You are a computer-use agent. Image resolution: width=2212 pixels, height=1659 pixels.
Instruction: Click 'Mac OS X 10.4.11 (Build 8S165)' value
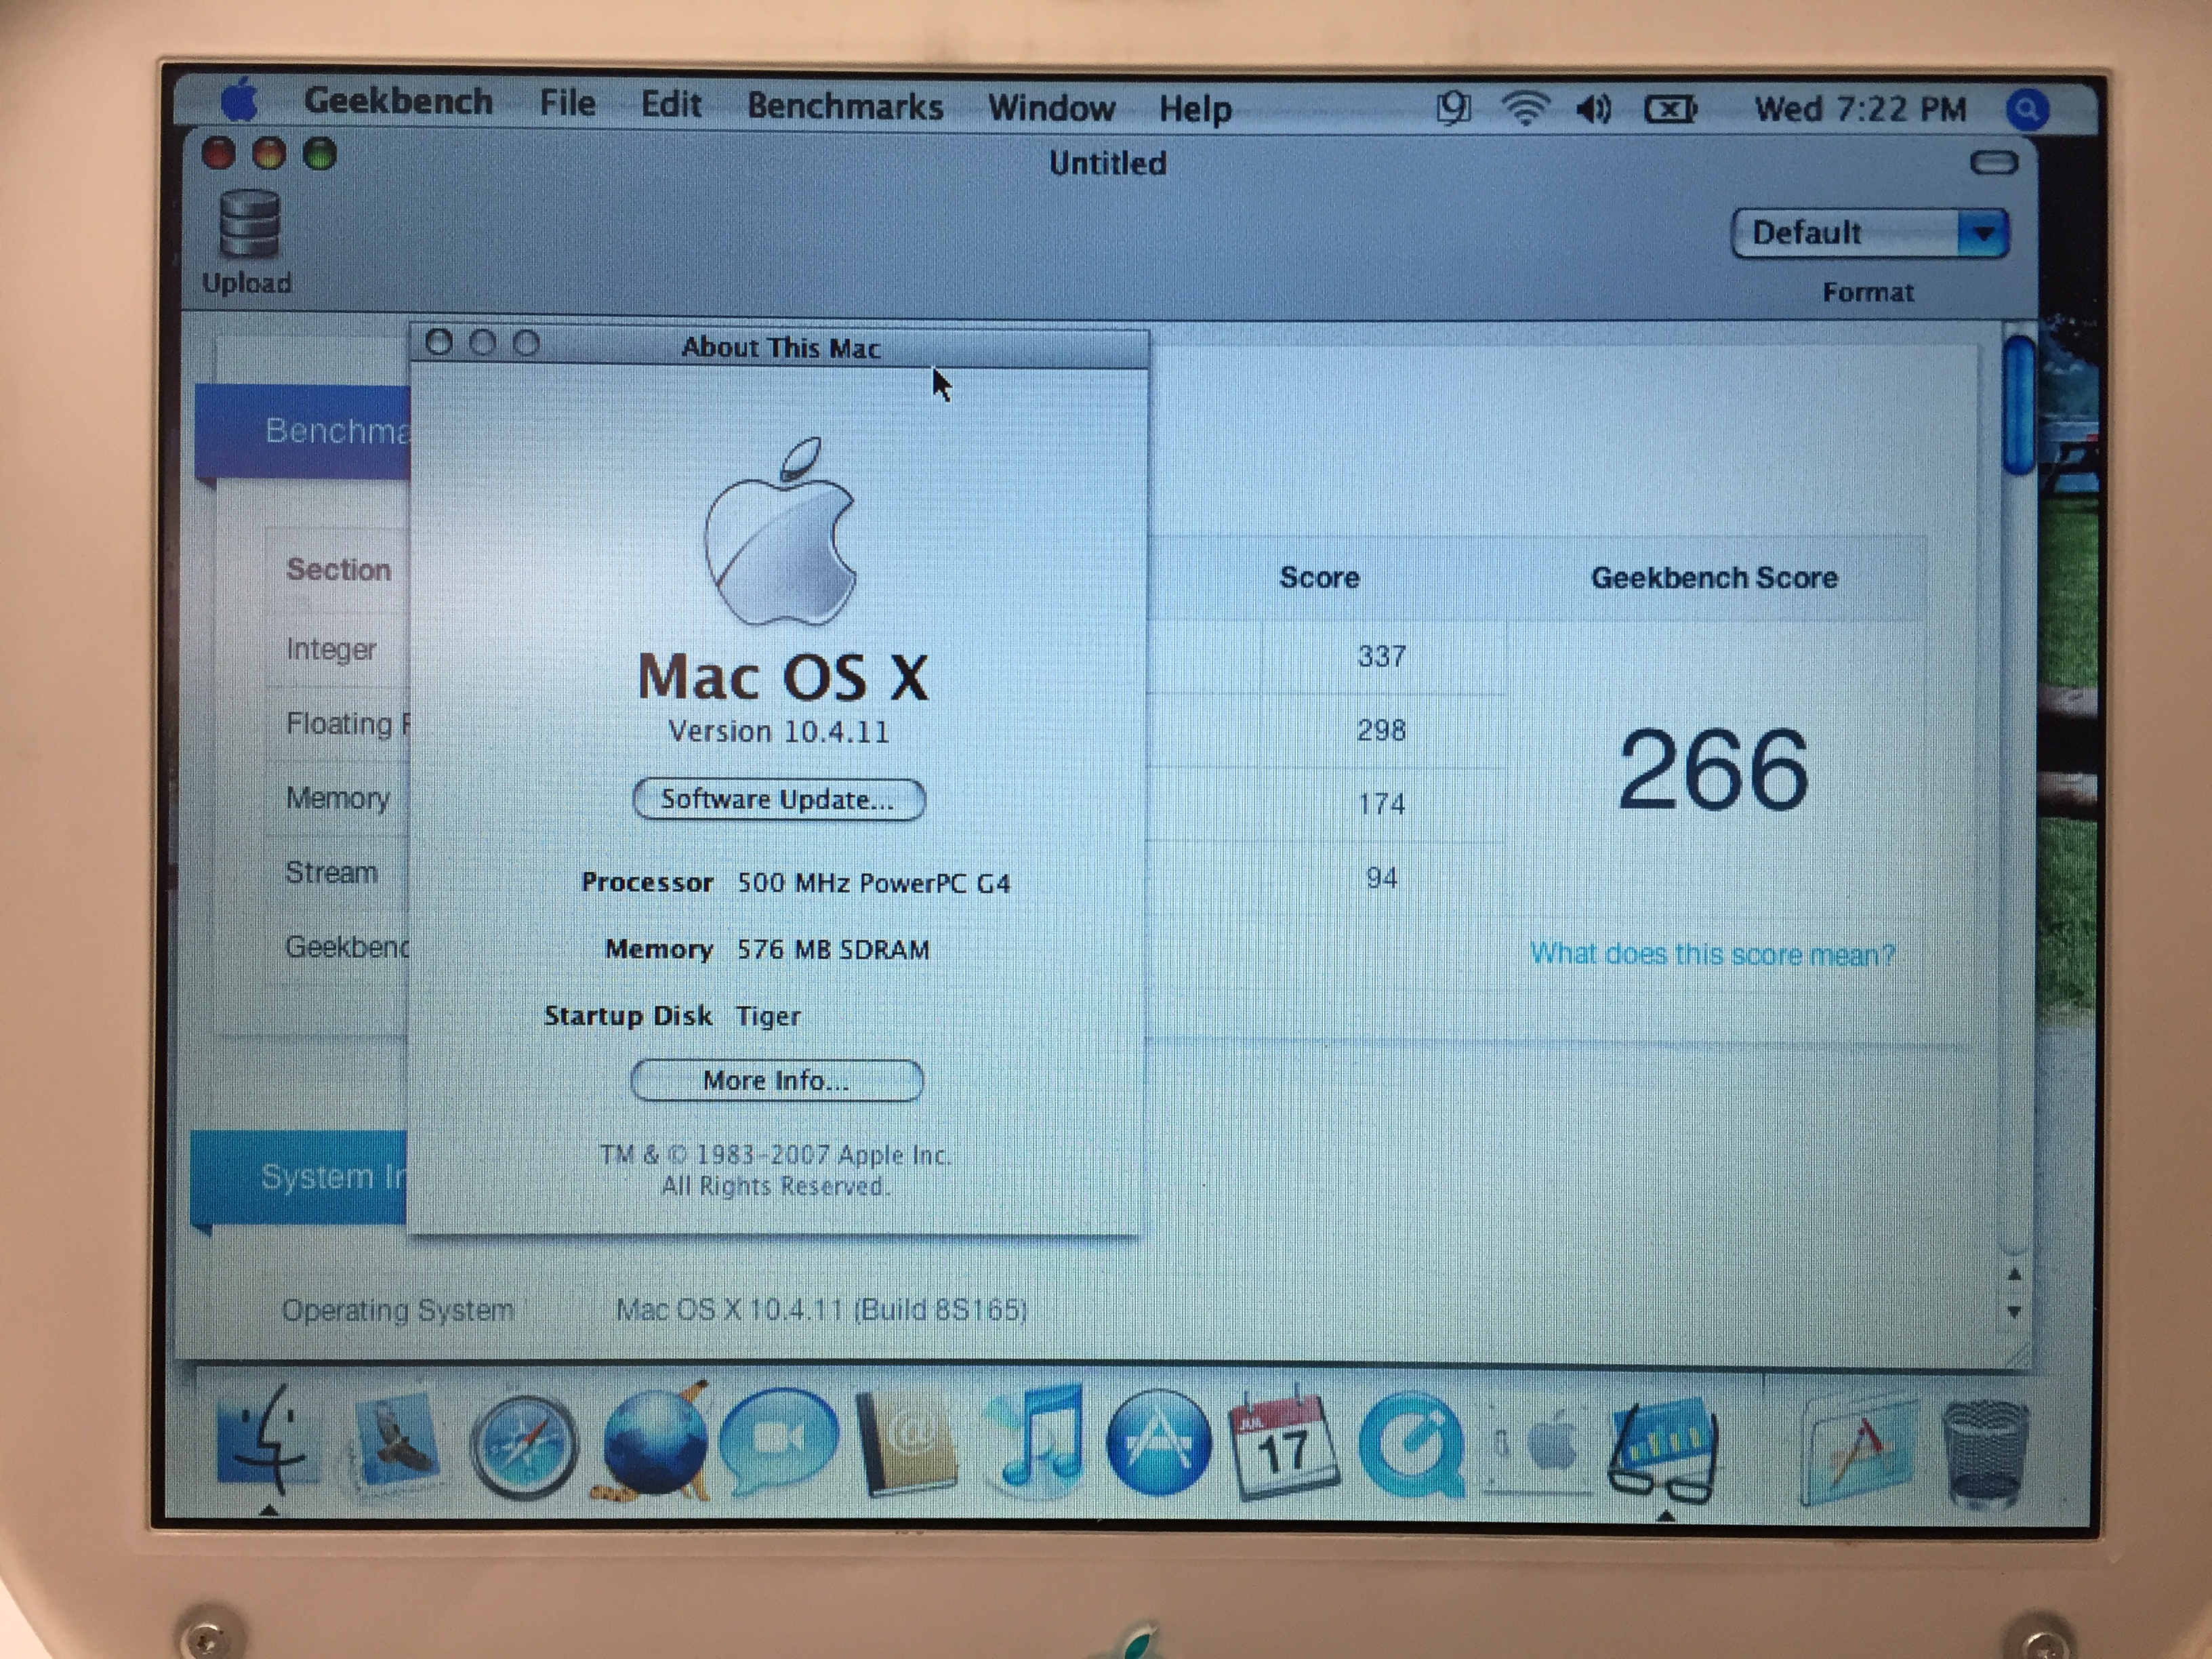click(821, 1309)
